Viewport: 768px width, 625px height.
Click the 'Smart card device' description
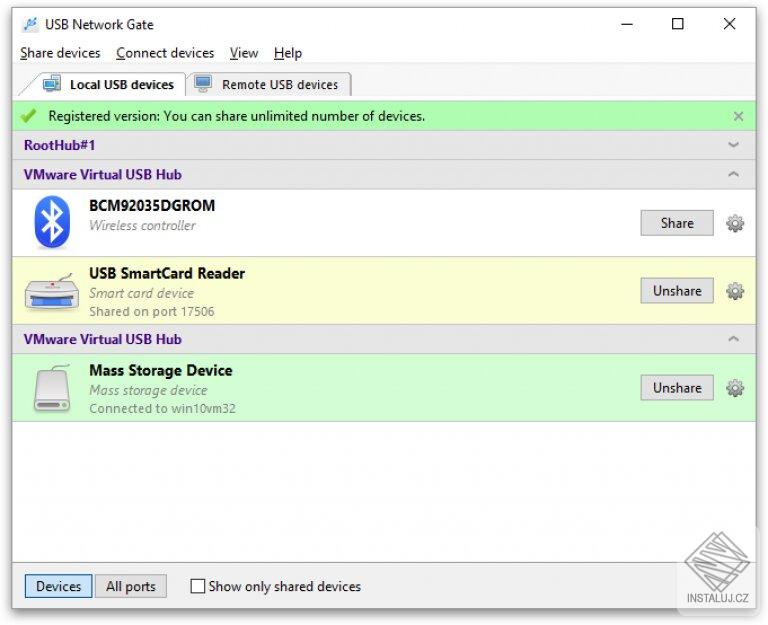point(142,293)
